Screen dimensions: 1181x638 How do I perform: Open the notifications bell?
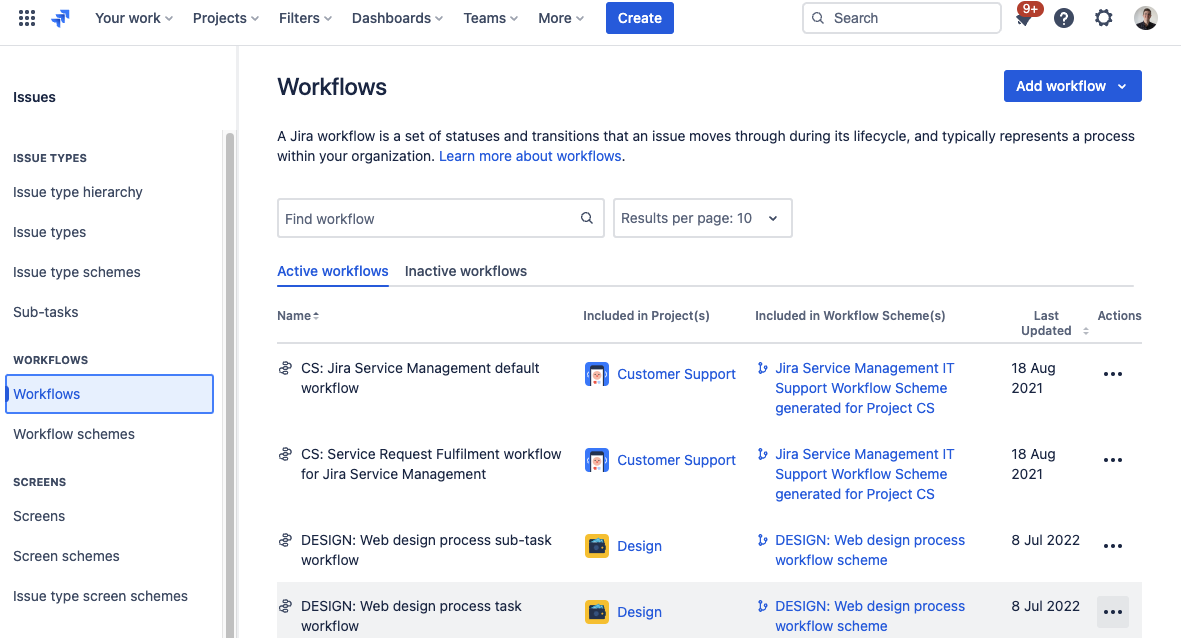tap(1023, 17)
